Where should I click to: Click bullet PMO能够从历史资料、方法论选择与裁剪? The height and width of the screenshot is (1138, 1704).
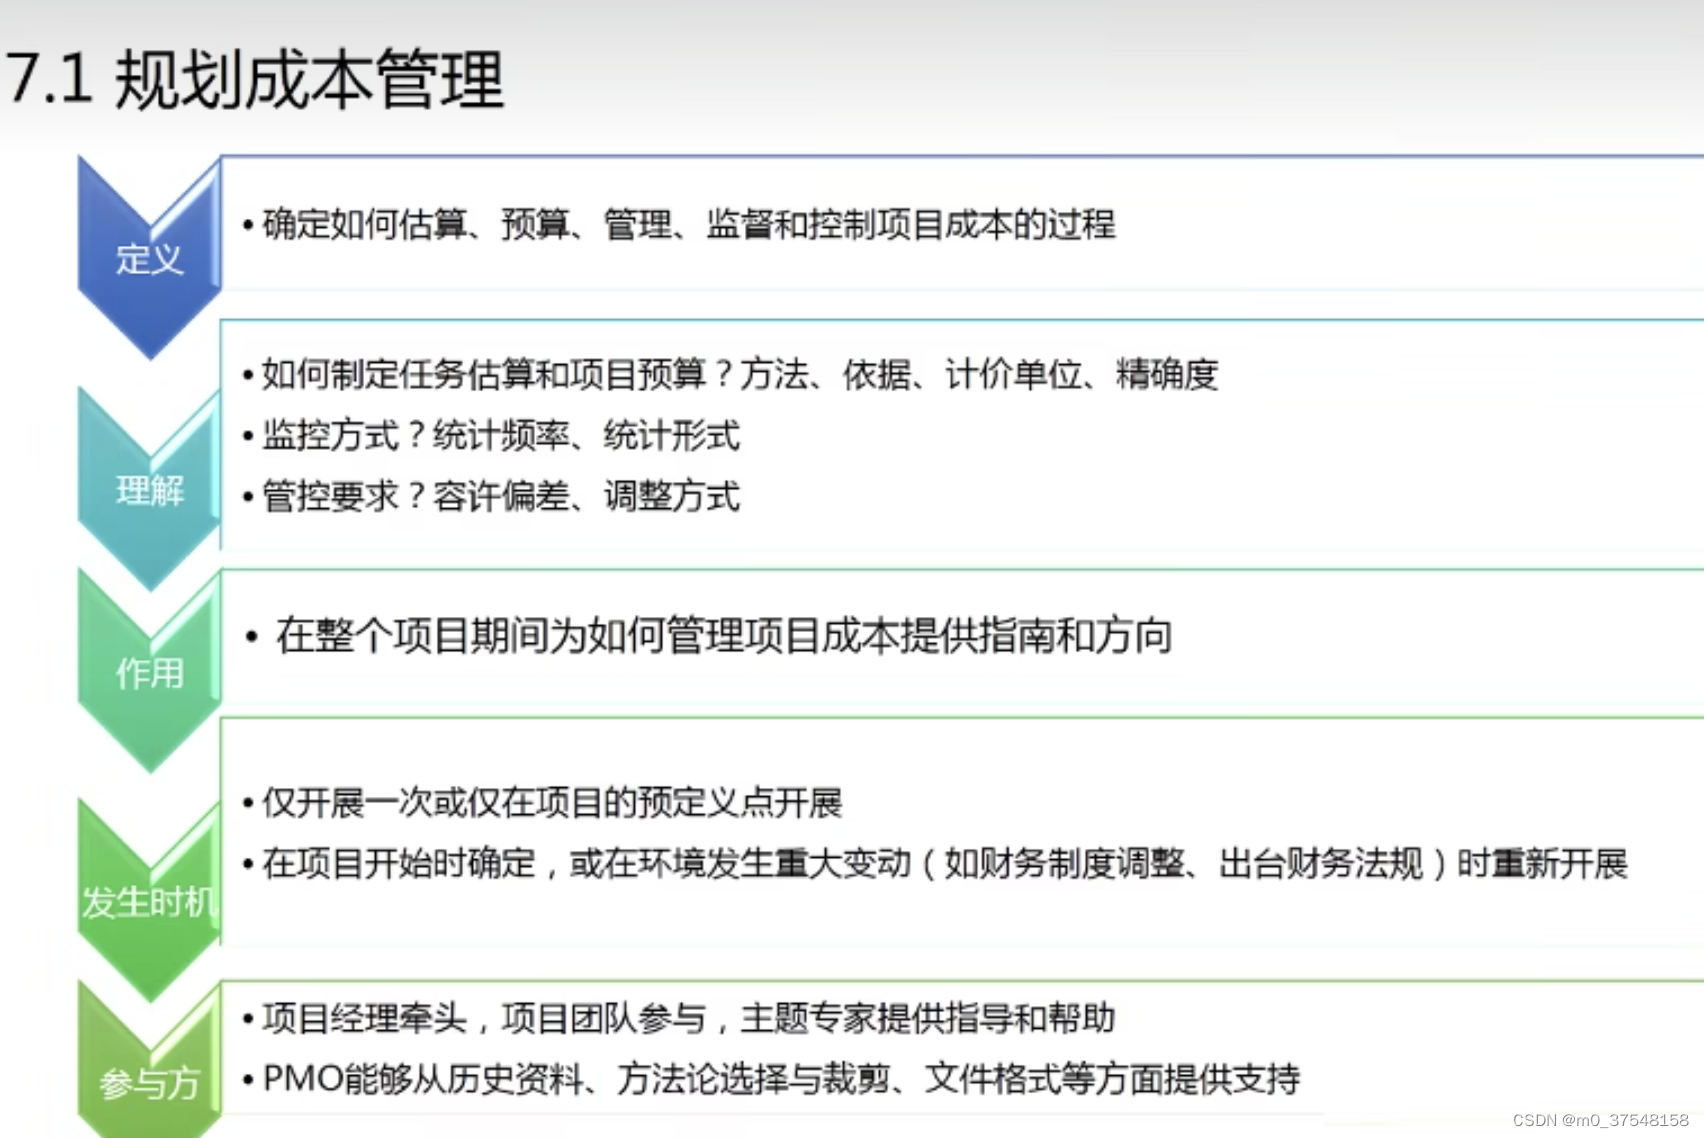point(575,1078)
